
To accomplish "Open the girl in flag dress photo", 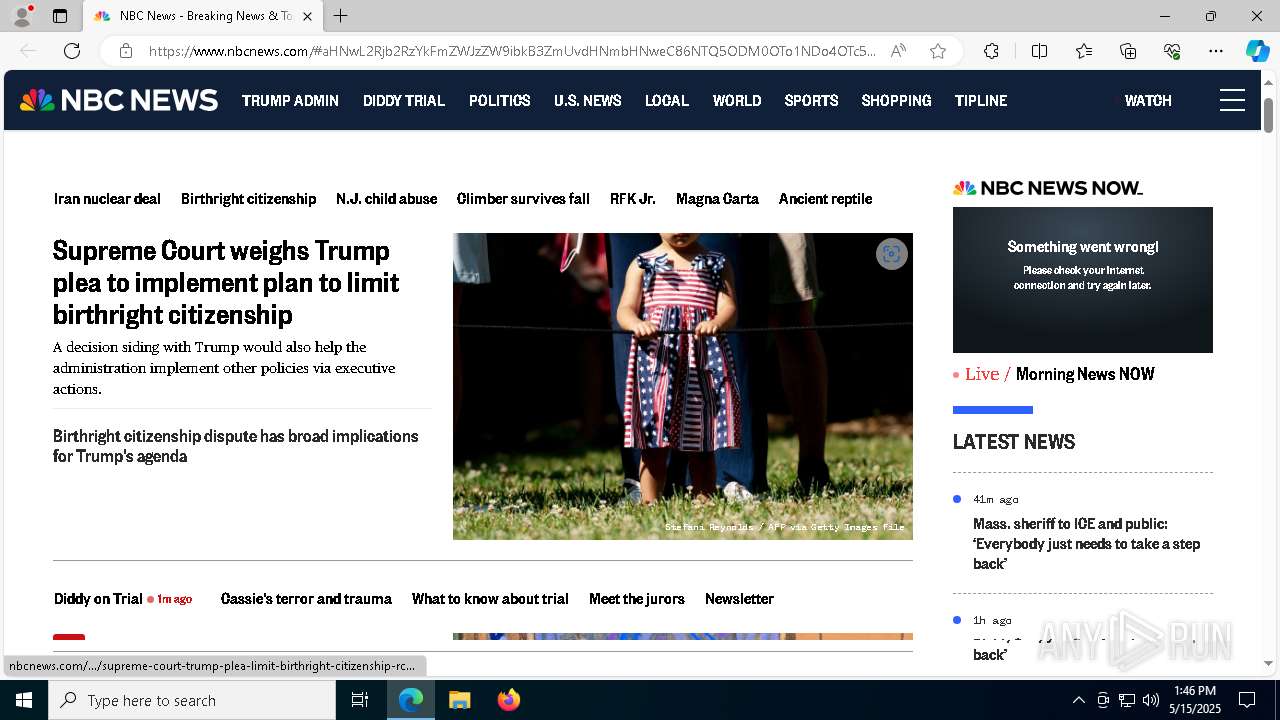I will 683,386.
